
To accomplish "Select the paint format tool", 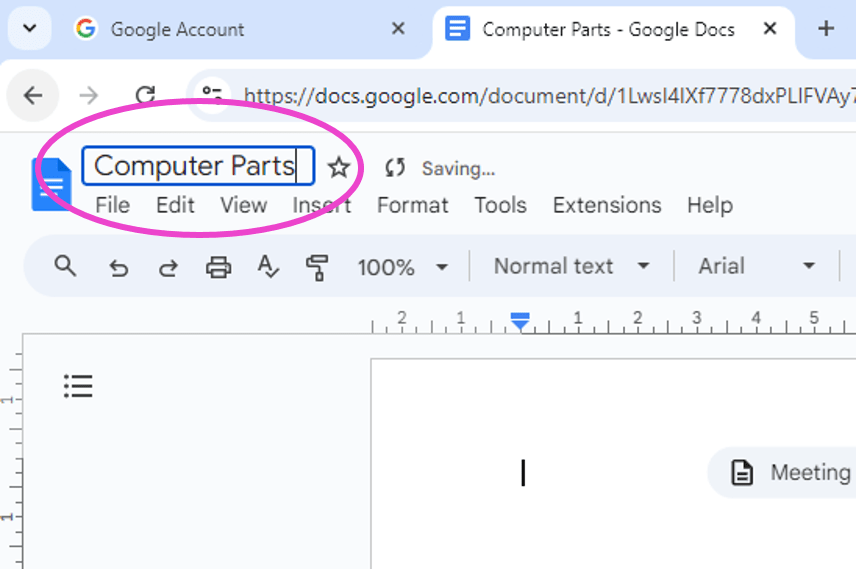I will click(x=317, y=267).
